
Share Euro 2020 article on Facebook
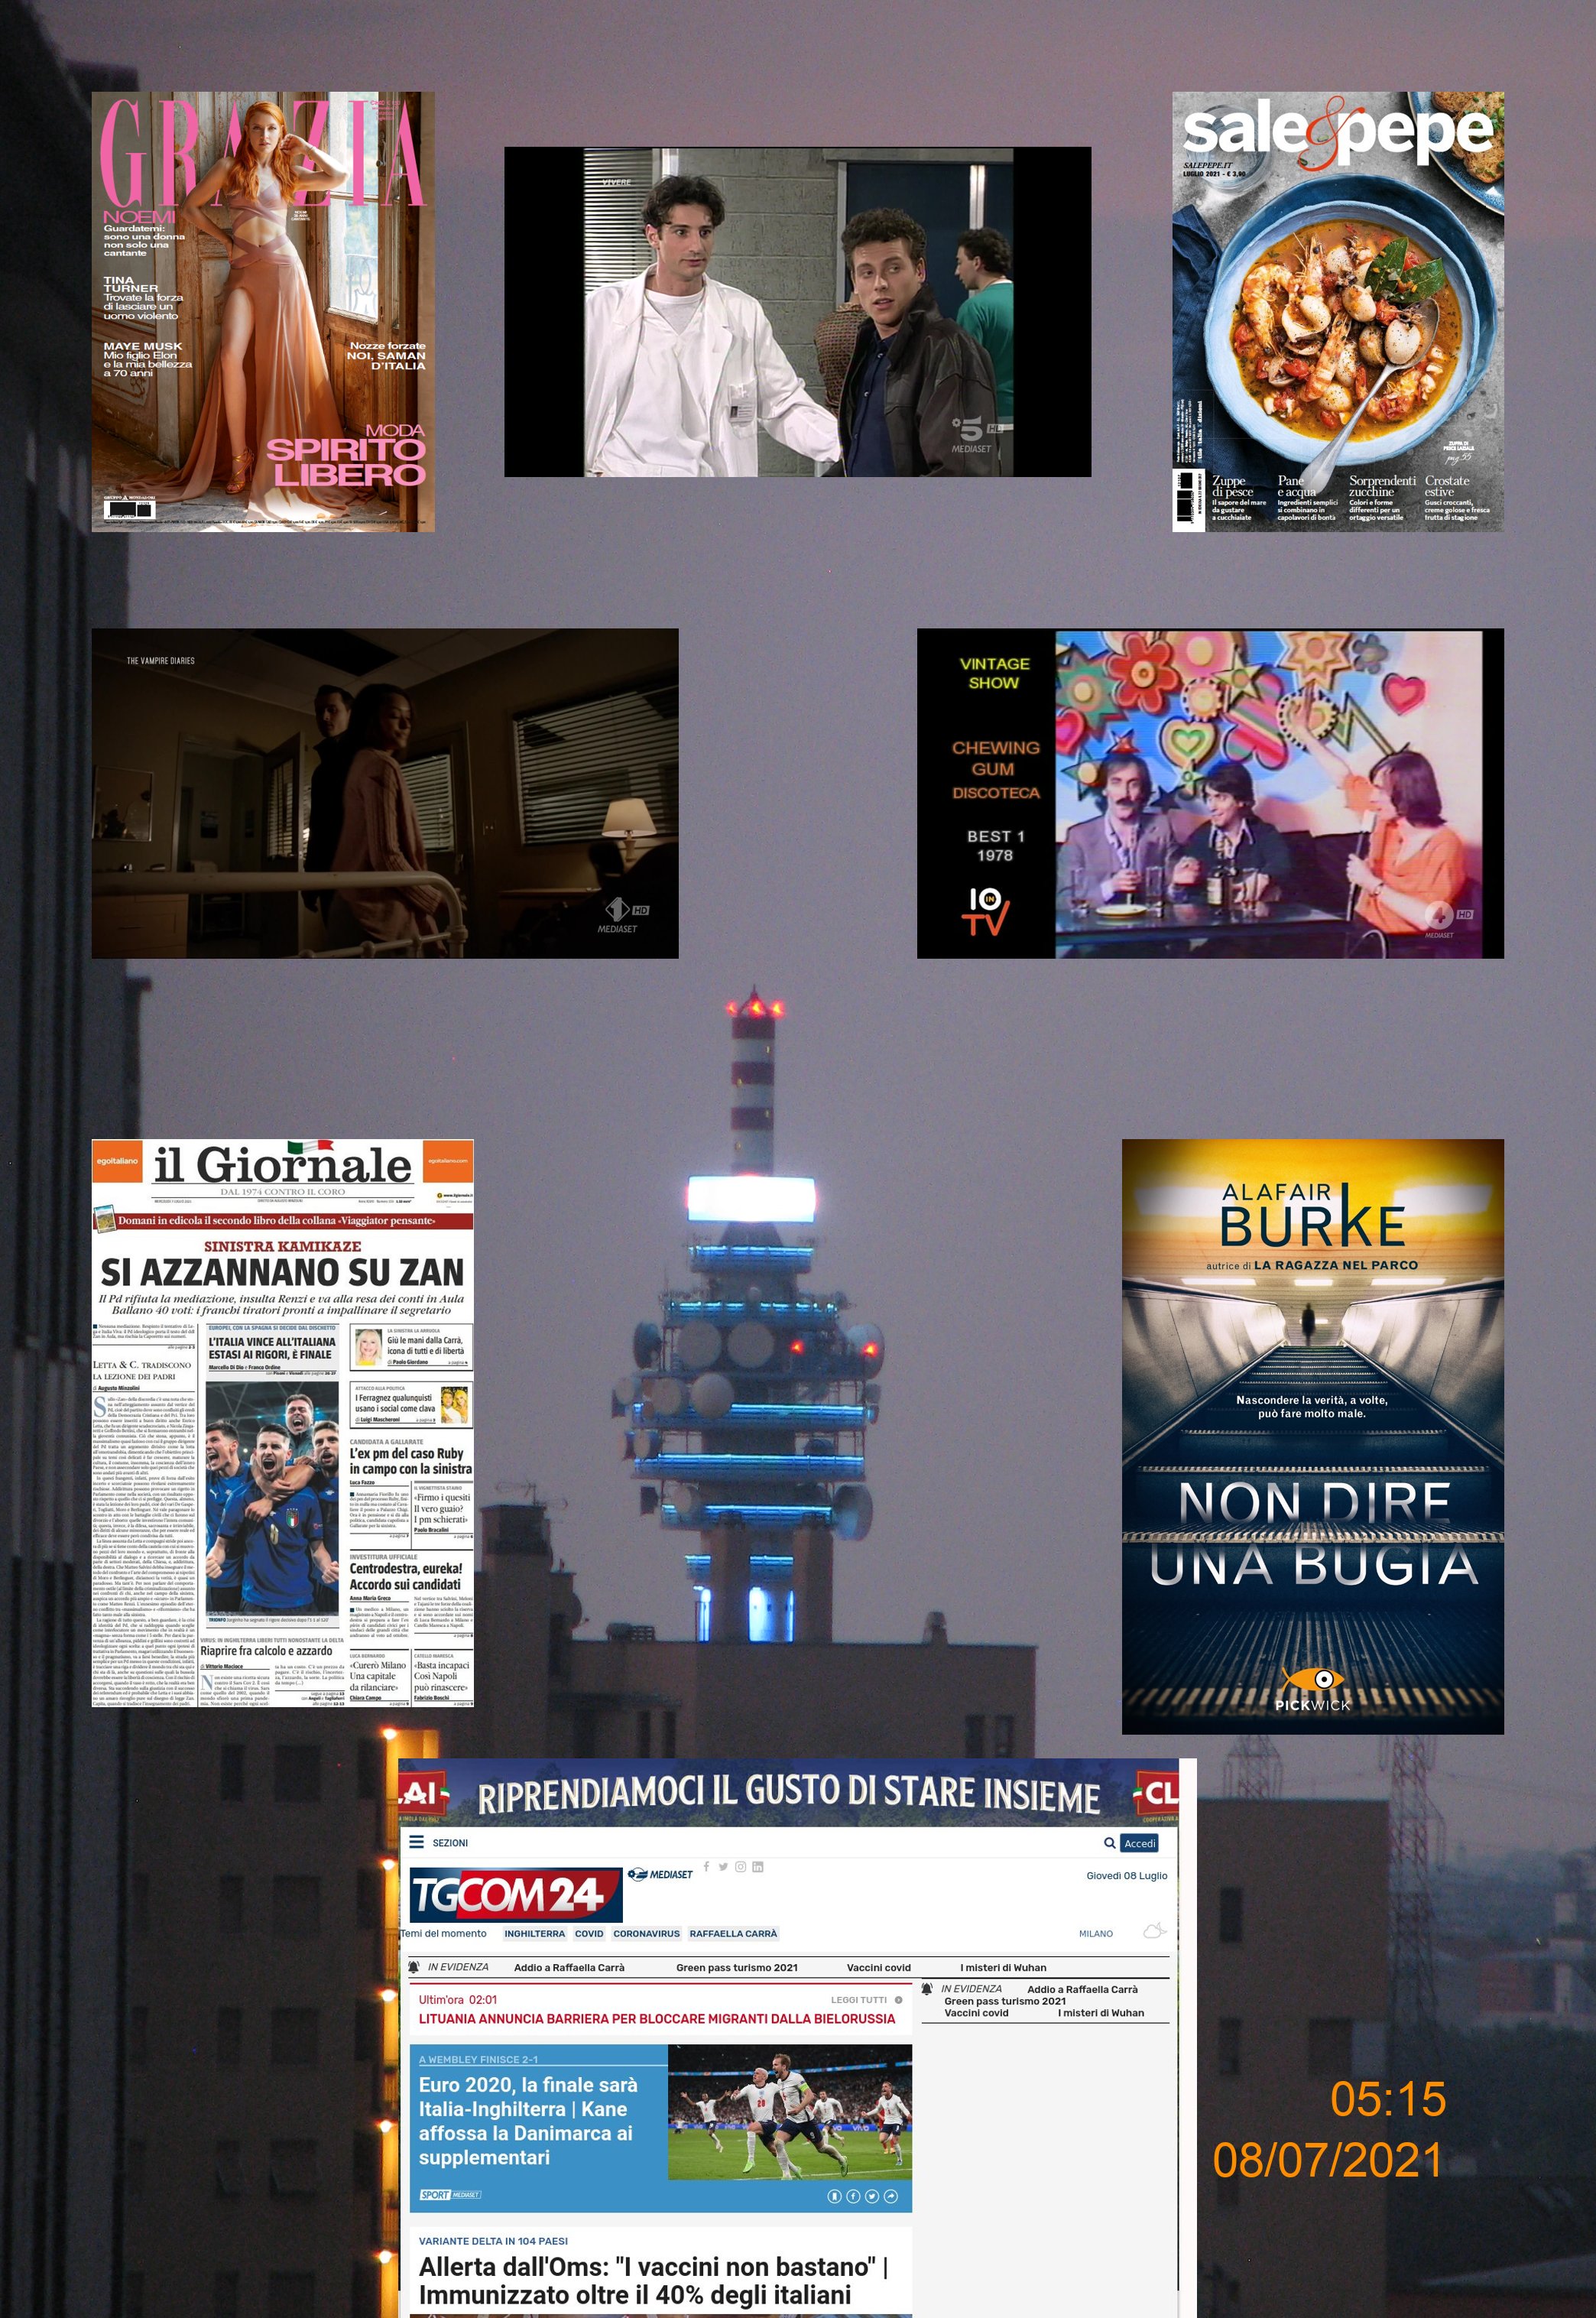[853, 2197]
